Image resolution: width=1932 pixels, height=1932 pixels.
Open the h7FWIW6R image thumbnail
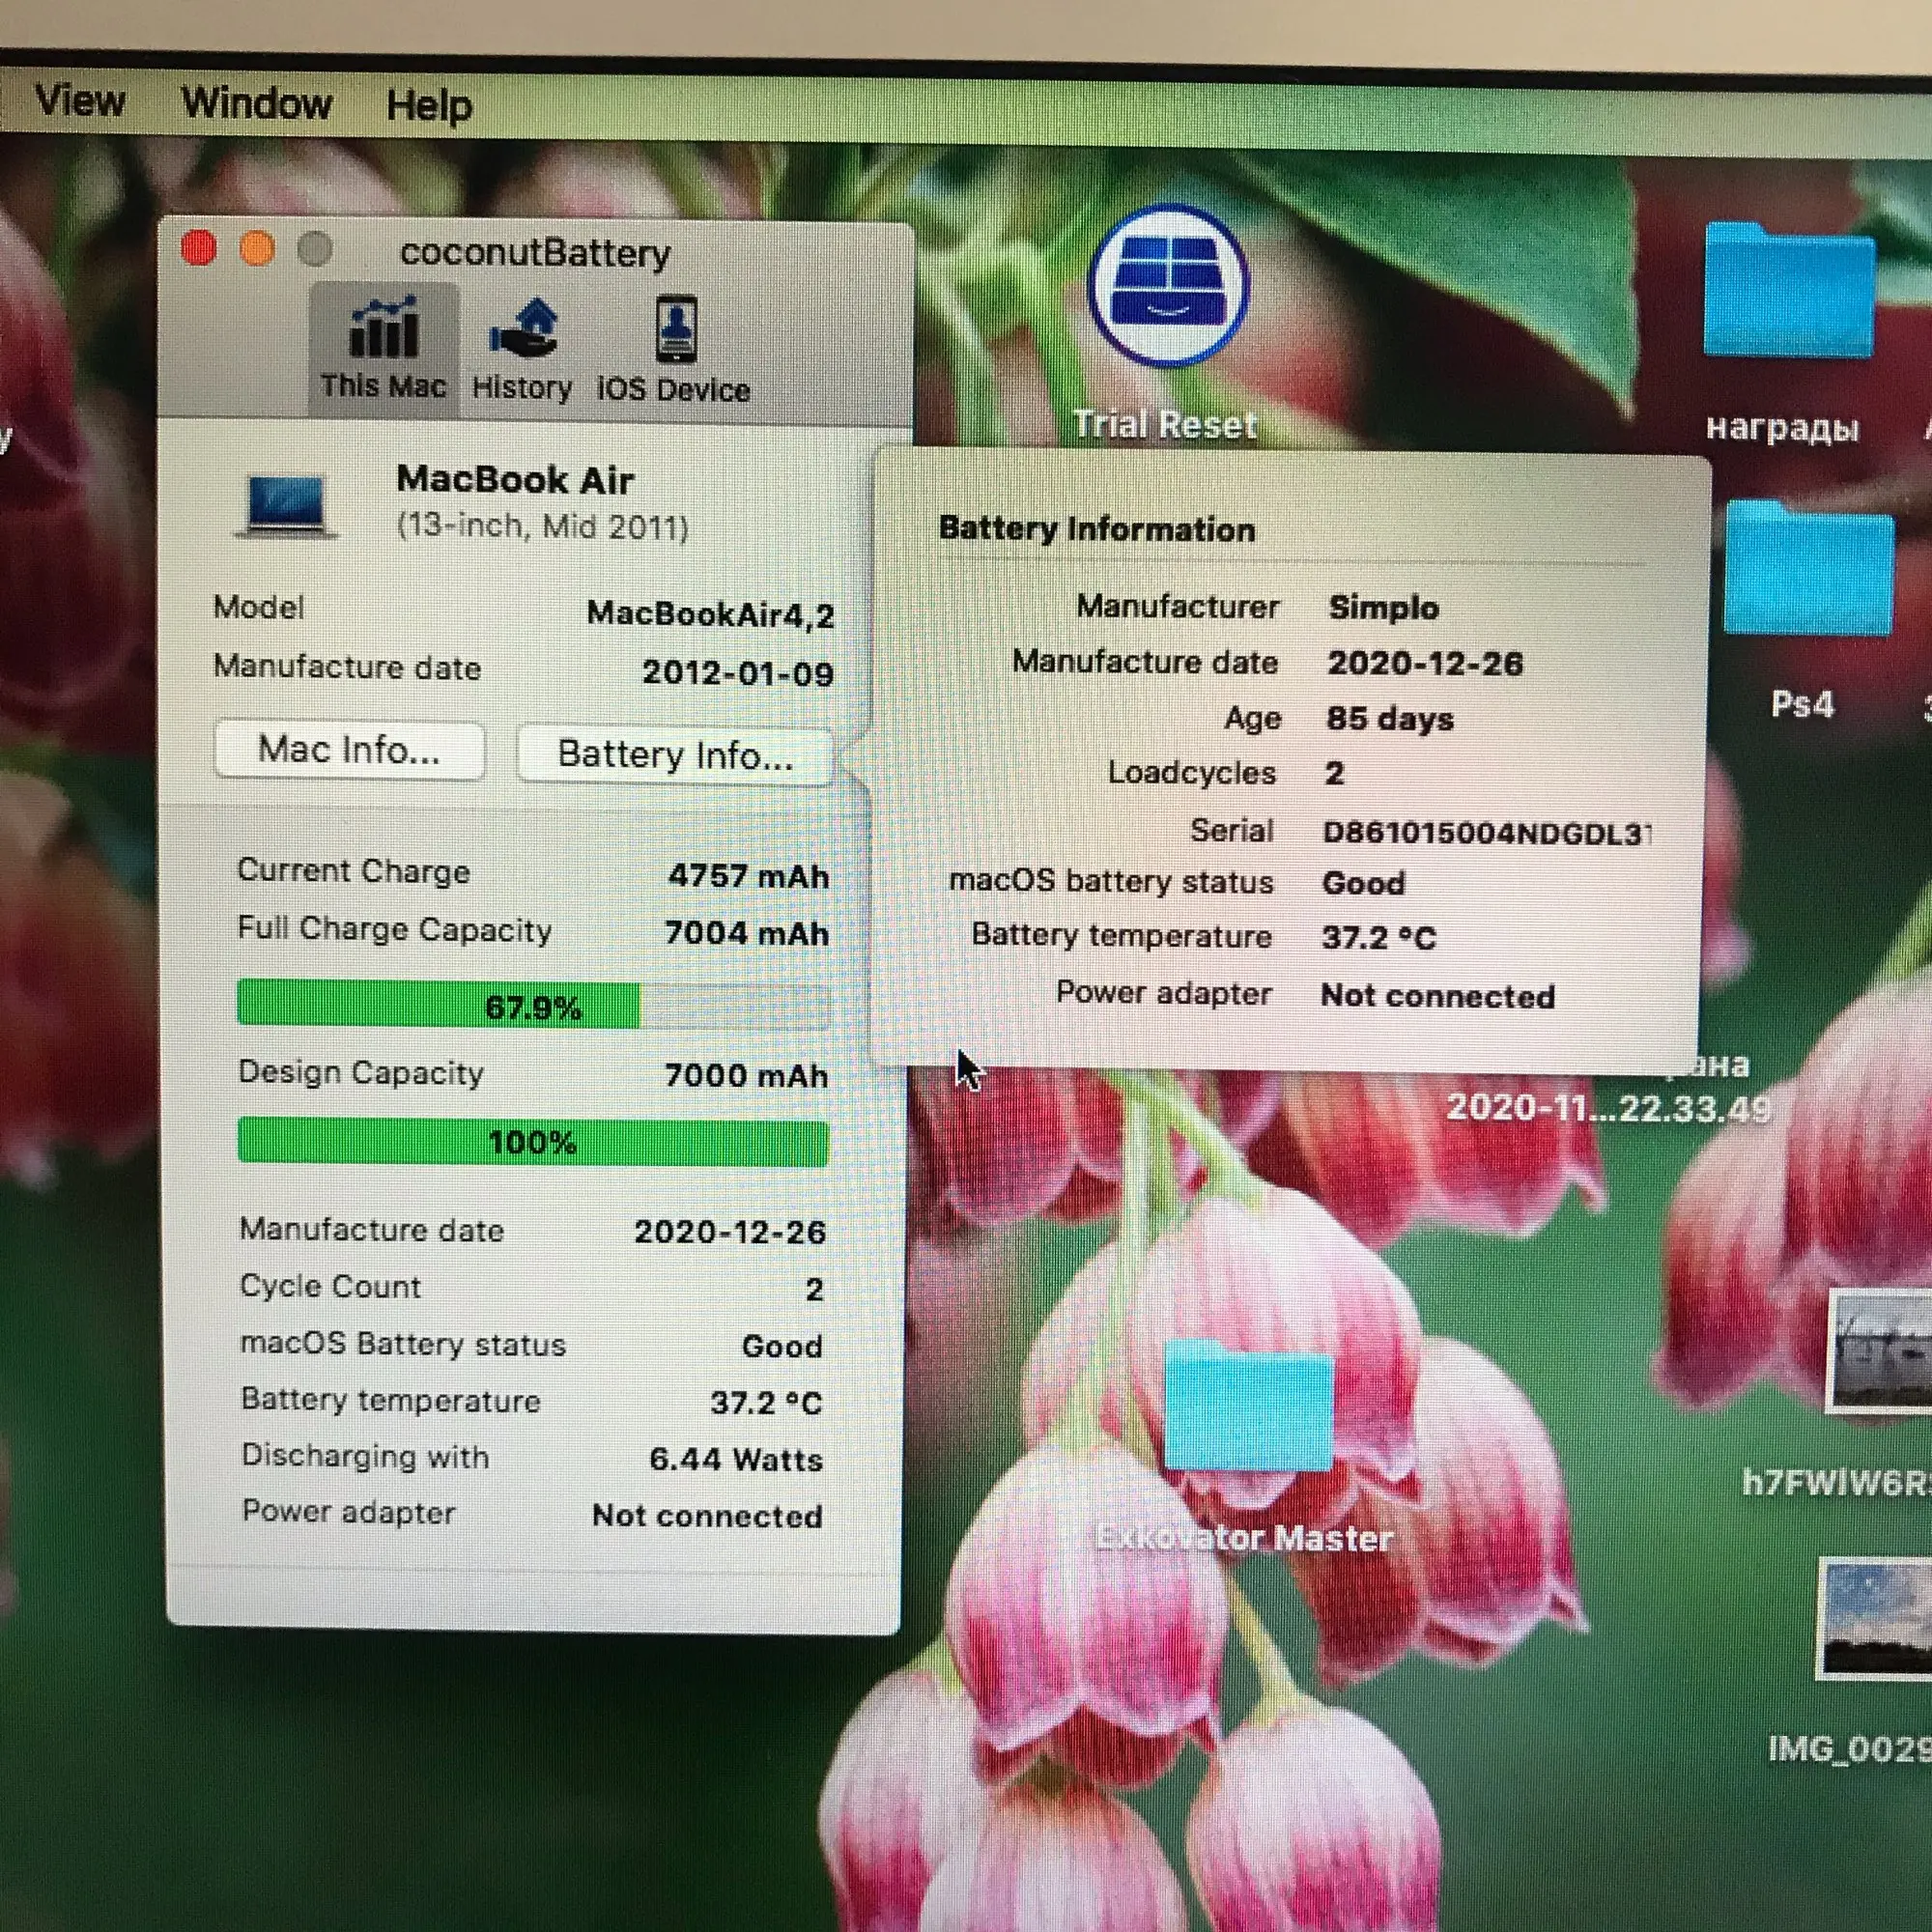coord(1880,1351)
